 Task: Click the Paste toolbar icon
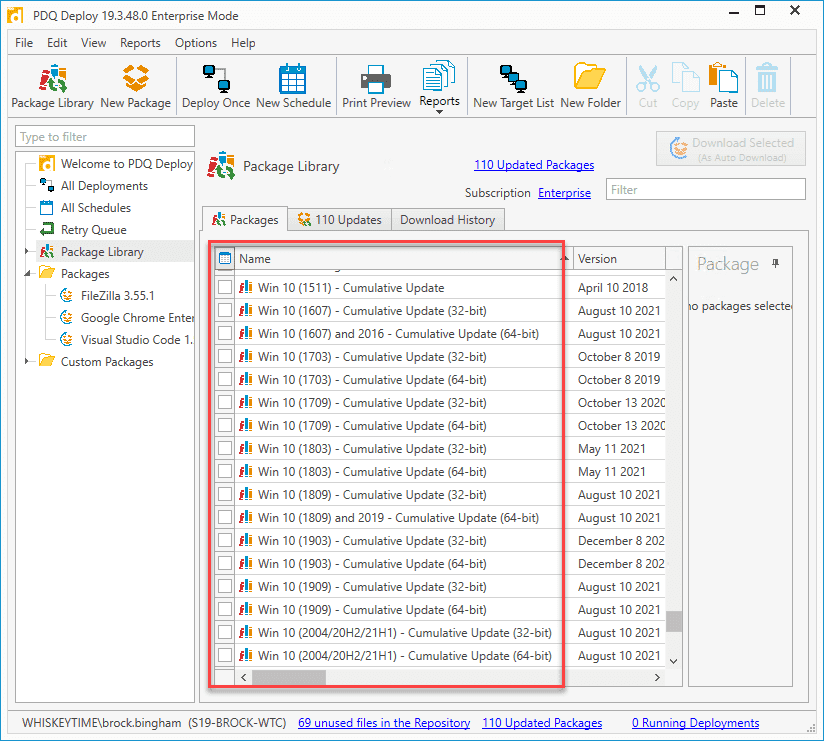(724, 86)
